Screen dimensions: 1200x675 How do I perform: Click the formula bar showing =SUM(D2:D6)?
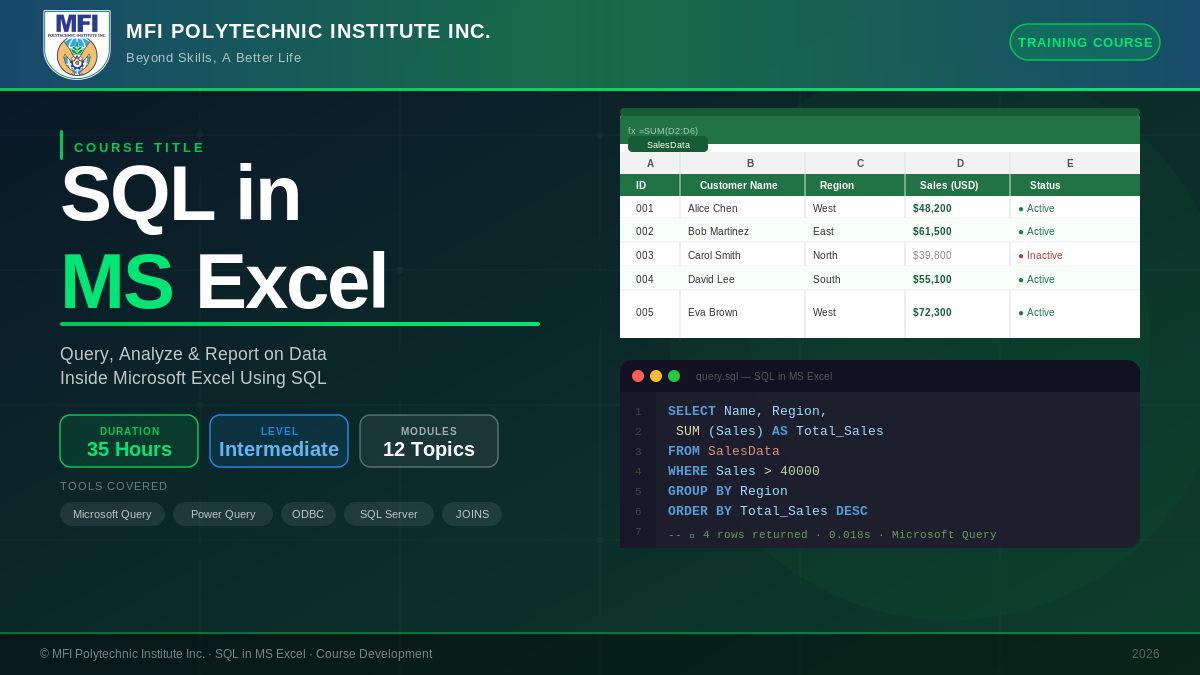tap(663, 131)
